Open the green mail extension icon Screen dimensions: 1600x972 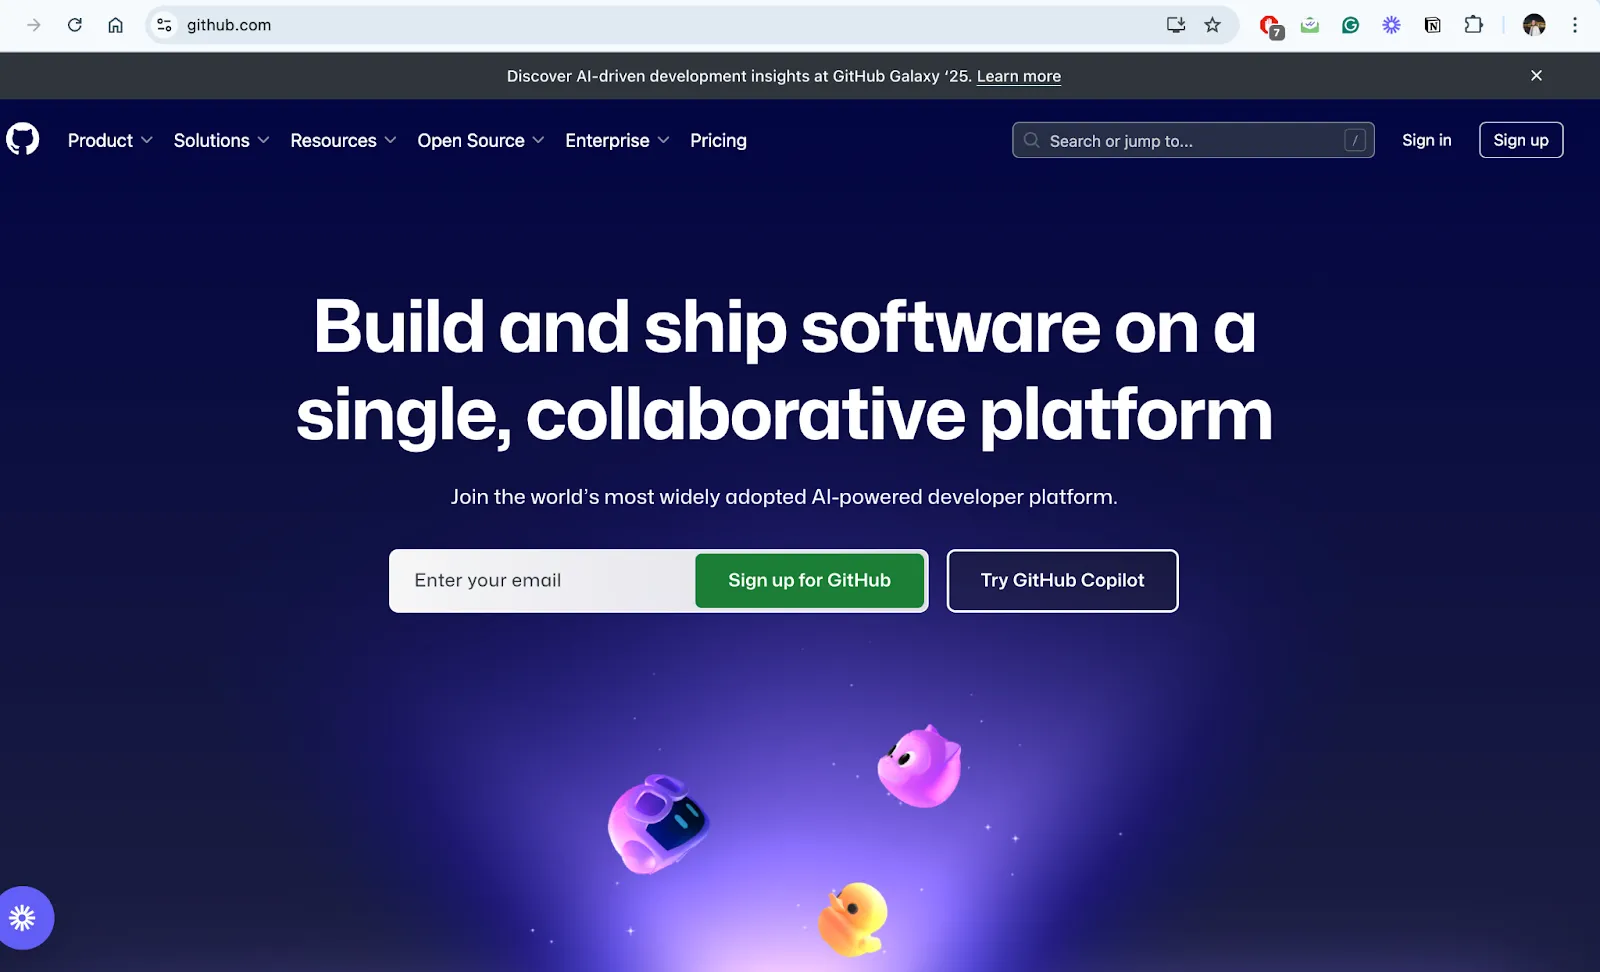point(1310,25)
